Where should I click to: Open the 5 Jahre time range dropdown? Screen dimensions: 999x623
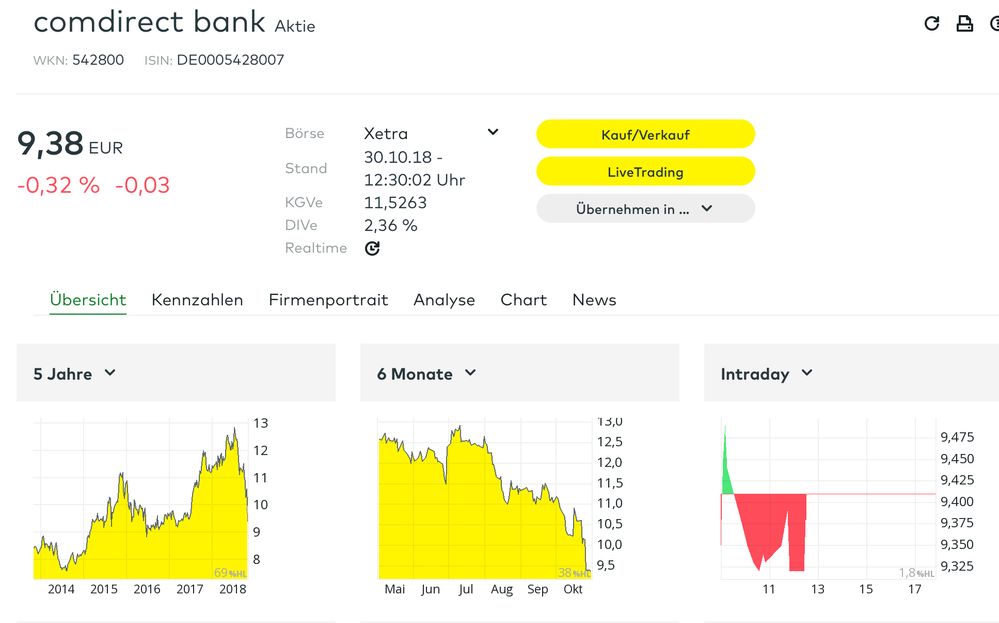point(75,374)
